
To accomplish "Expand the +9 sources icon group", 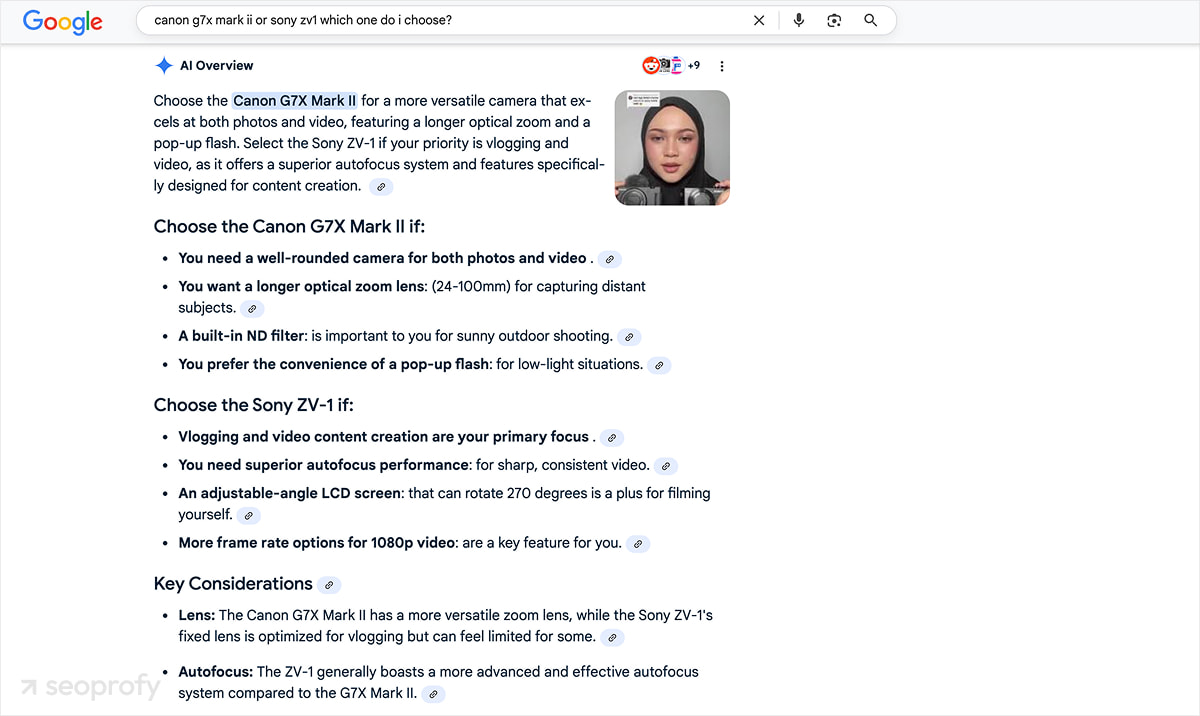I will 693,66.
